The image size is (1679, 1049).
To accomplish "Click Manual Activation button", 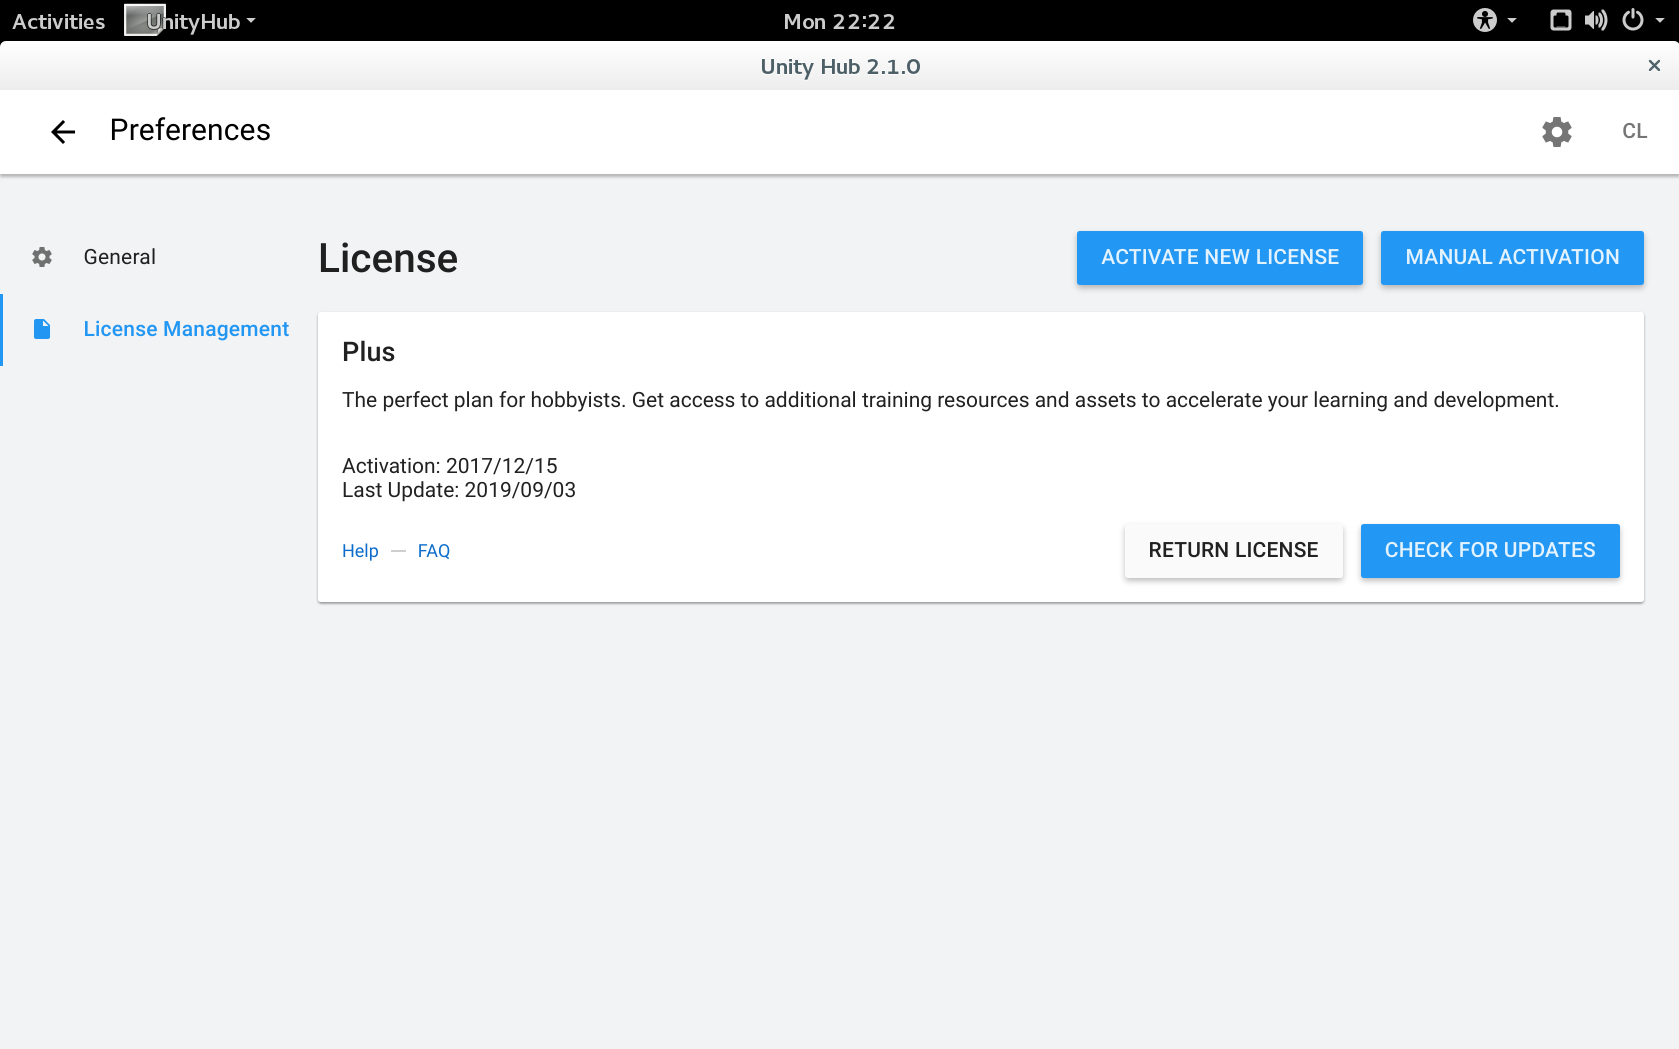I will coord(1512,258).
